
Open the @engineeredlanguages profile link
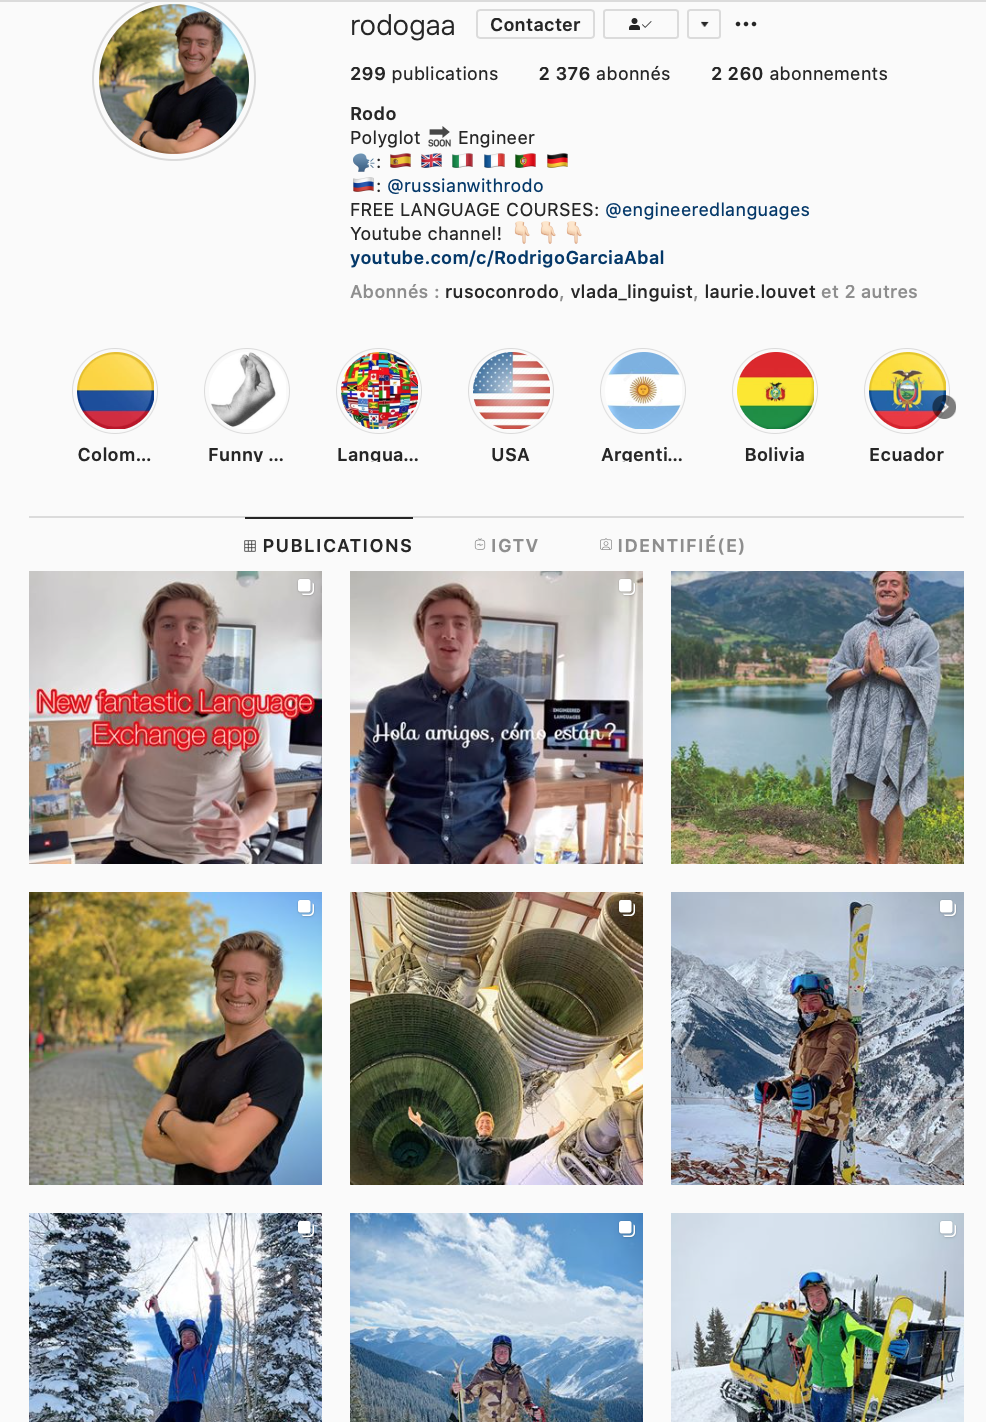707,210
